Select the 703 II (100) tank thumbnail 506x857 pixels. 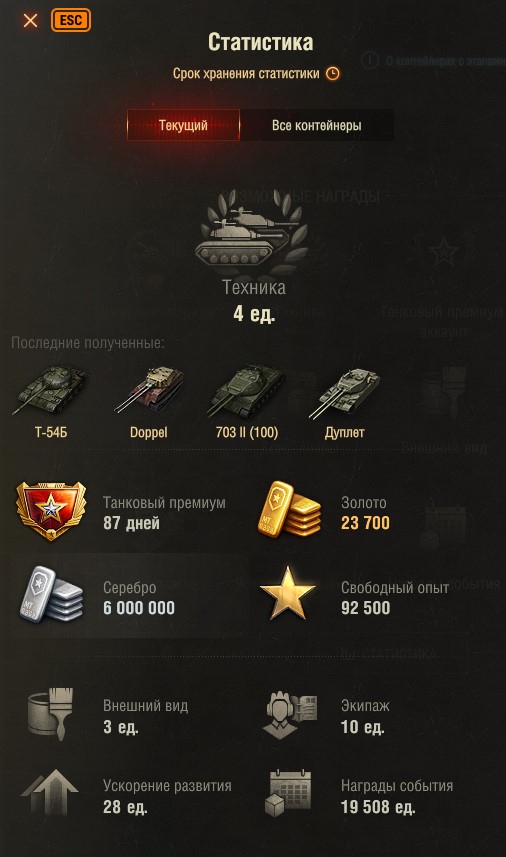pyautogui.click(x=246, y=390)
